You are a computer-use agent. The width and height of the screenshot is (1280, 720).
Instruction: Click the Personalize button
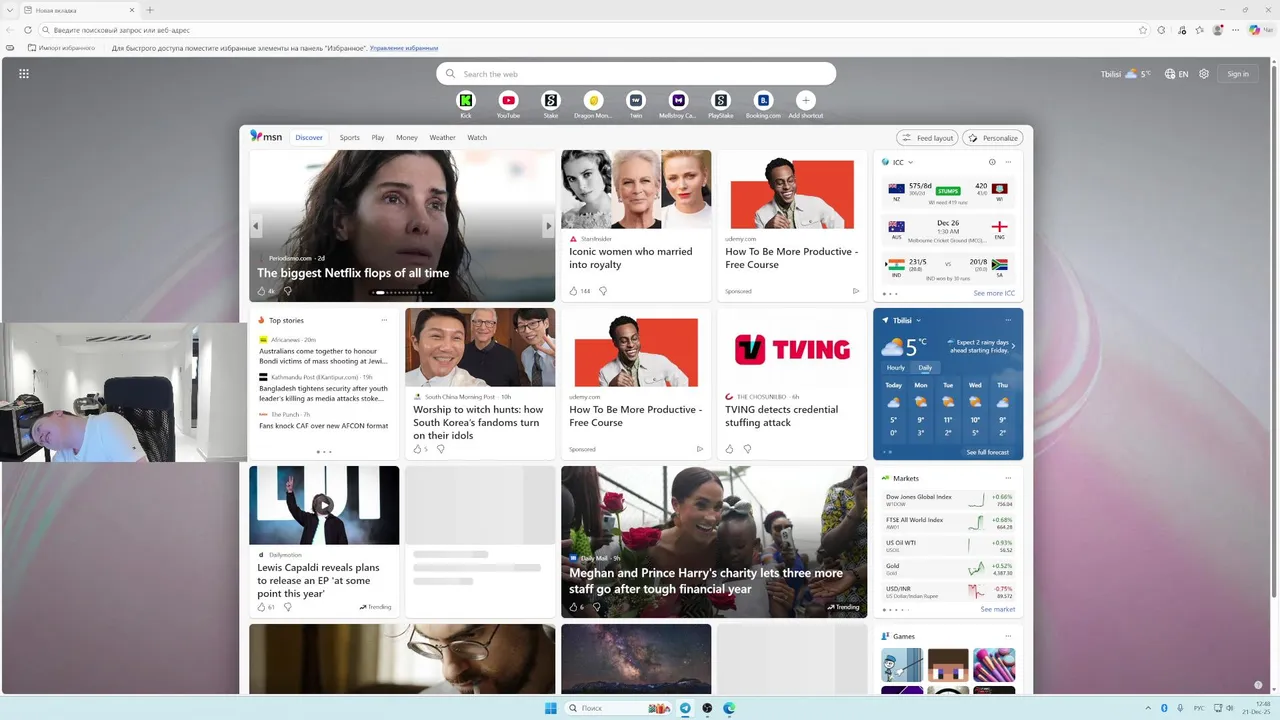click(x=992, y=138)
